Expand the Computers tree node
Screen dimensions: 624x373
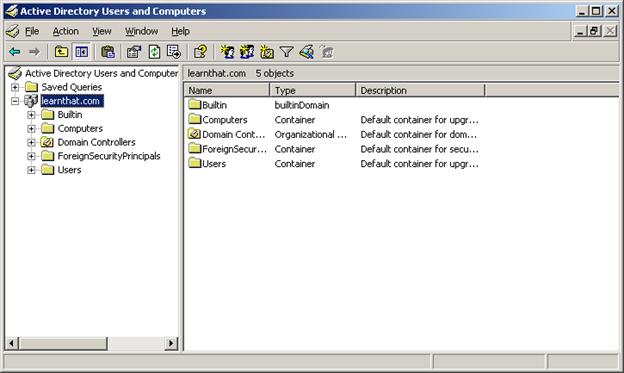[31, 129]
